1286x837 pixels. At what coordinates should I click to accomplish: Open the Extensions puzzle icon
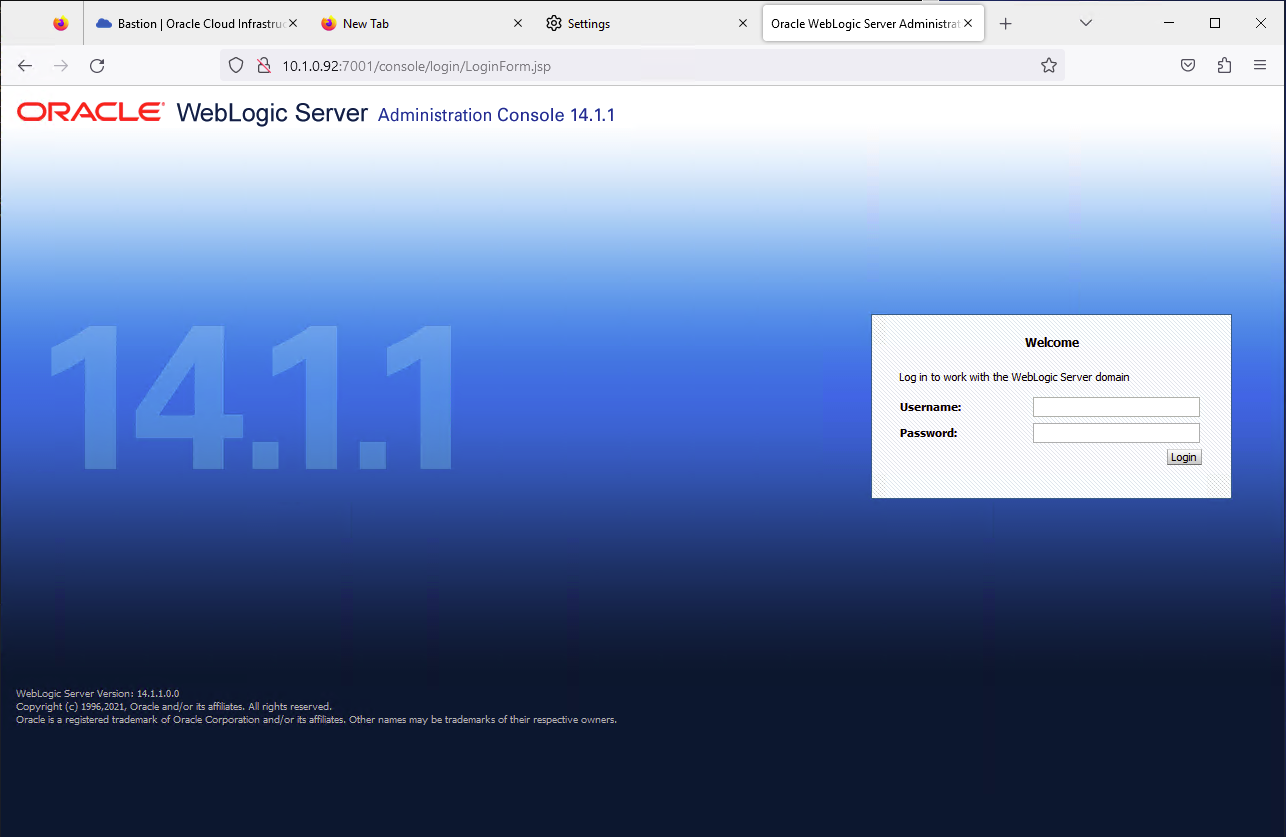pyautogui.click(x=1224, y=66)
